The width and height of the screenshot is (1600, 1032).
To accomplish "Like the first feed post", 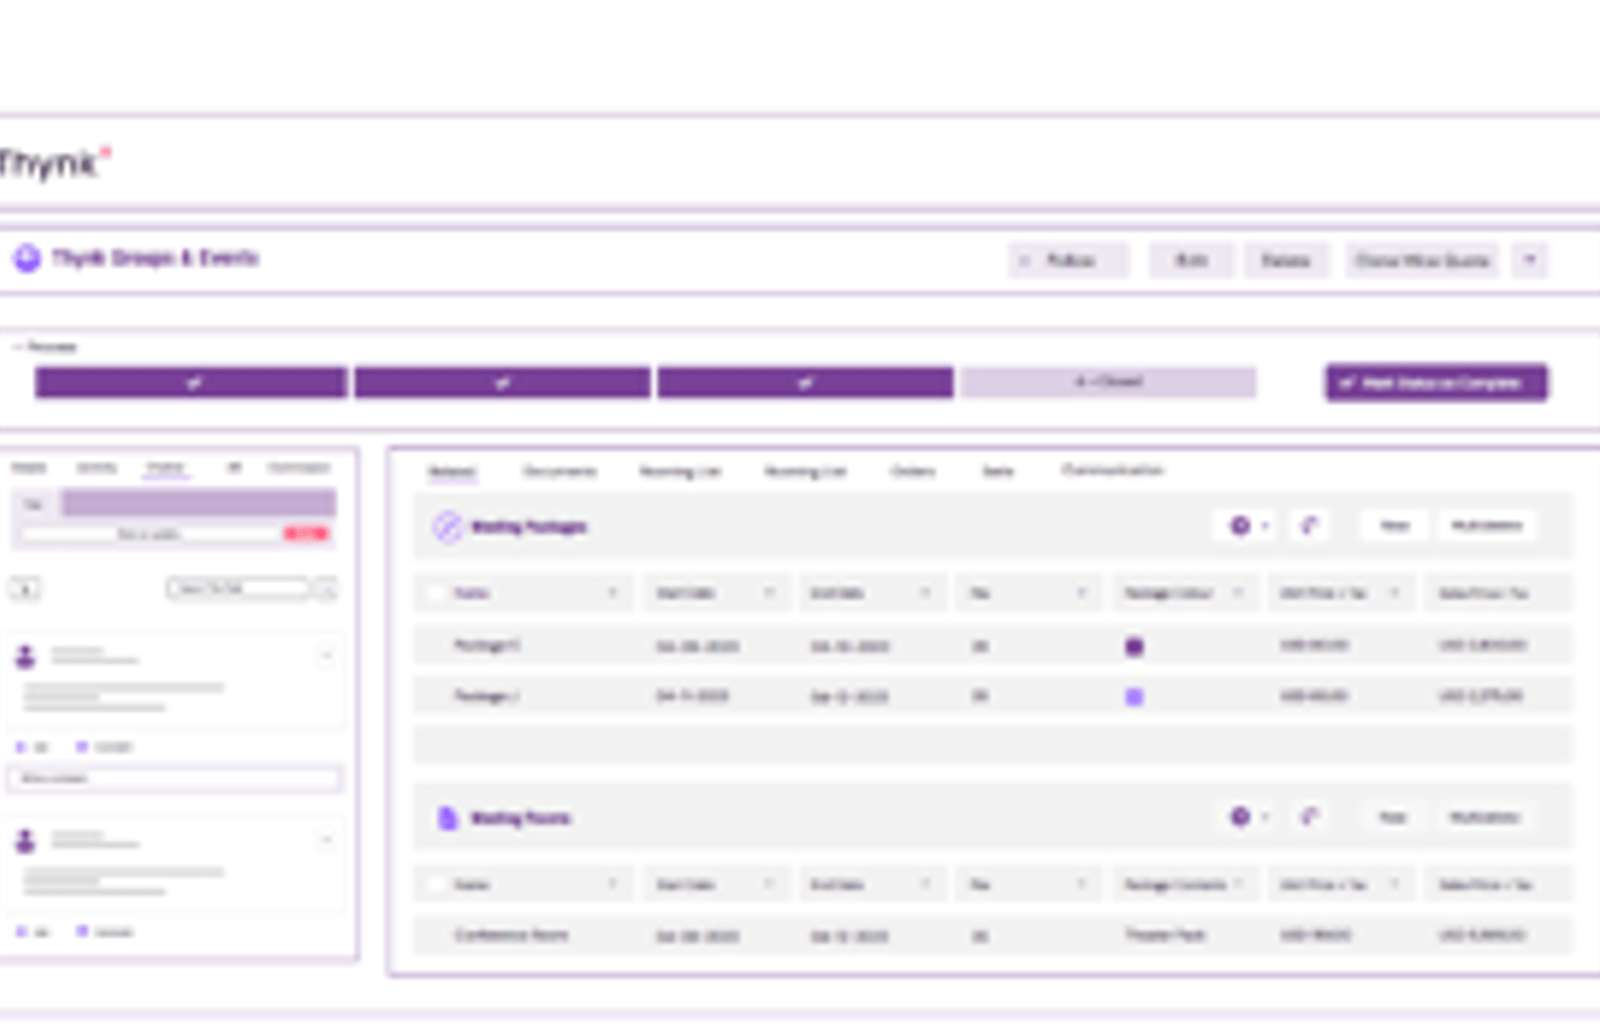I will [x=31, y=747].
